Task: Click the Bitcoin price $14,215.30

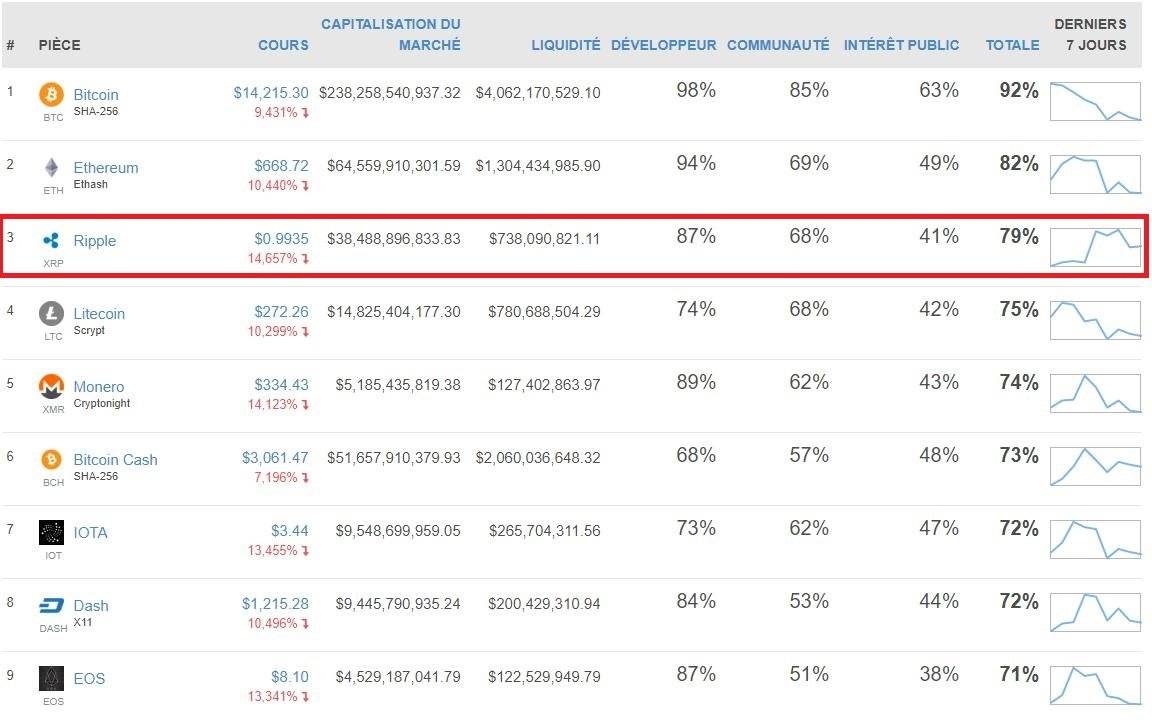Action: click(x=271, y=93)
